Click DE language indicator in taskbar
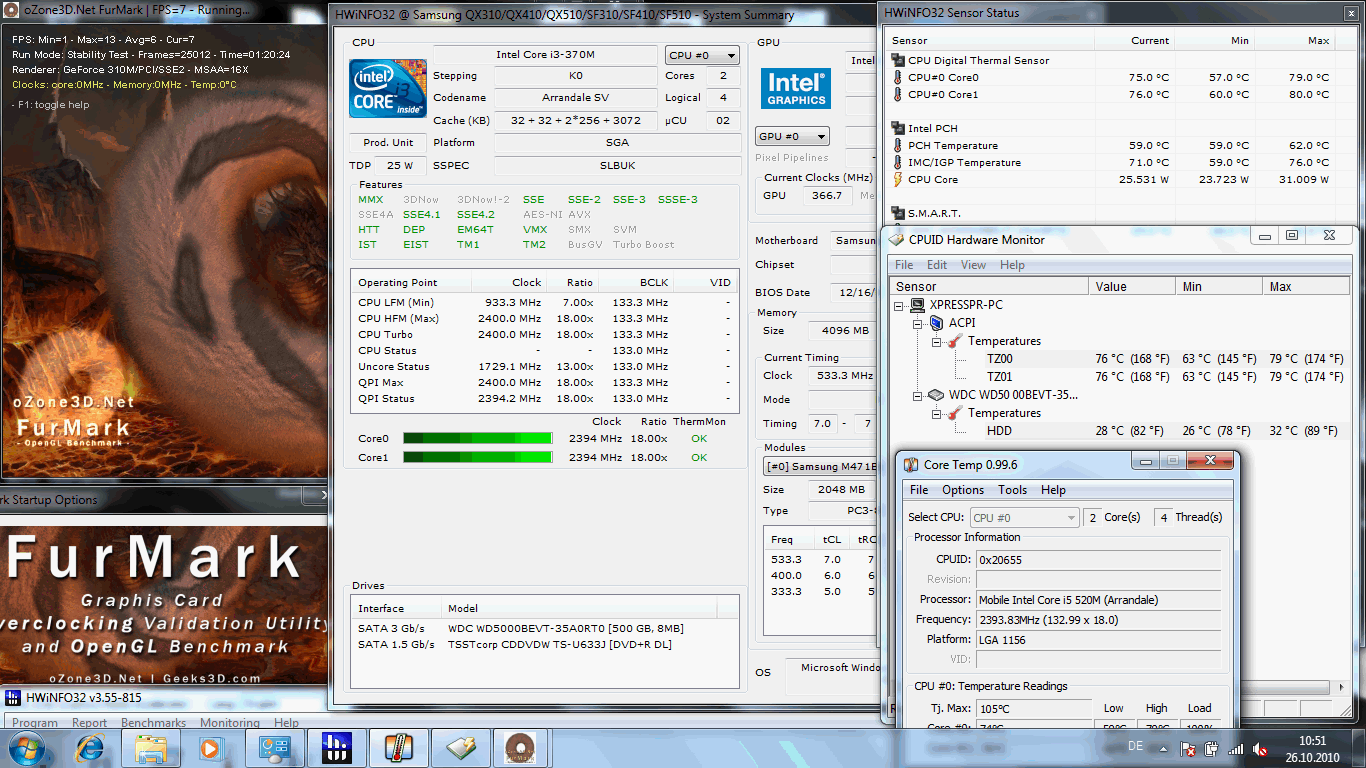The height and width of the screenshot is (768, 1366). tap(1135, 746)
